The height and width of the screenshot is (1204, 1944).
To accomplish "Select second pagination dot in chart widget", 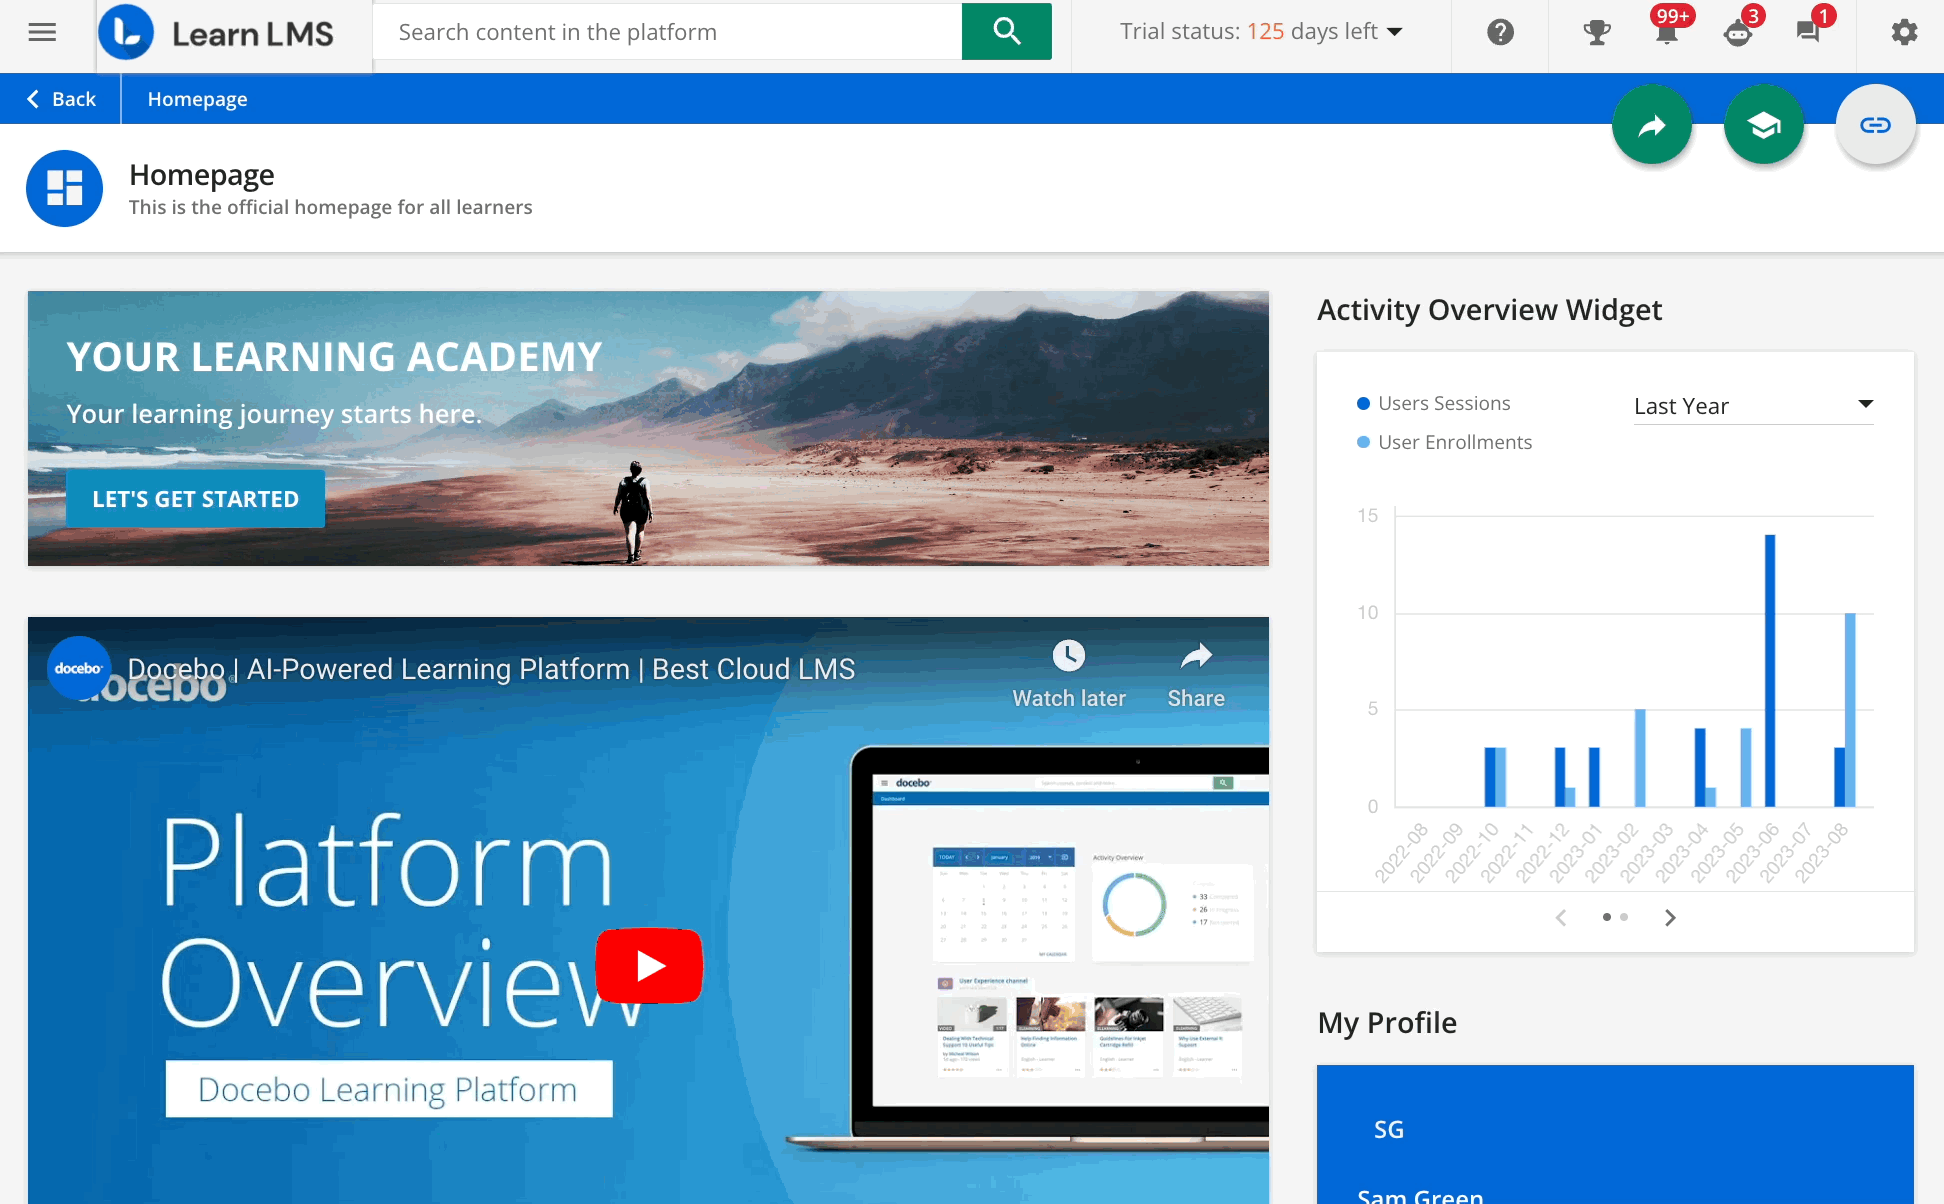I will pyautogui.click(x=1624, y=917).
